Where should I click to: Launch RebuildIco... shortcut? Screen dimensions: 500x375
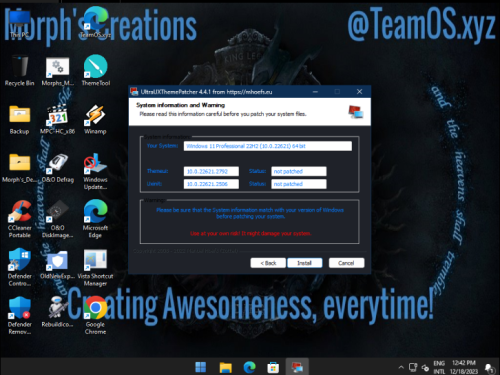click(x=57, y=312)
